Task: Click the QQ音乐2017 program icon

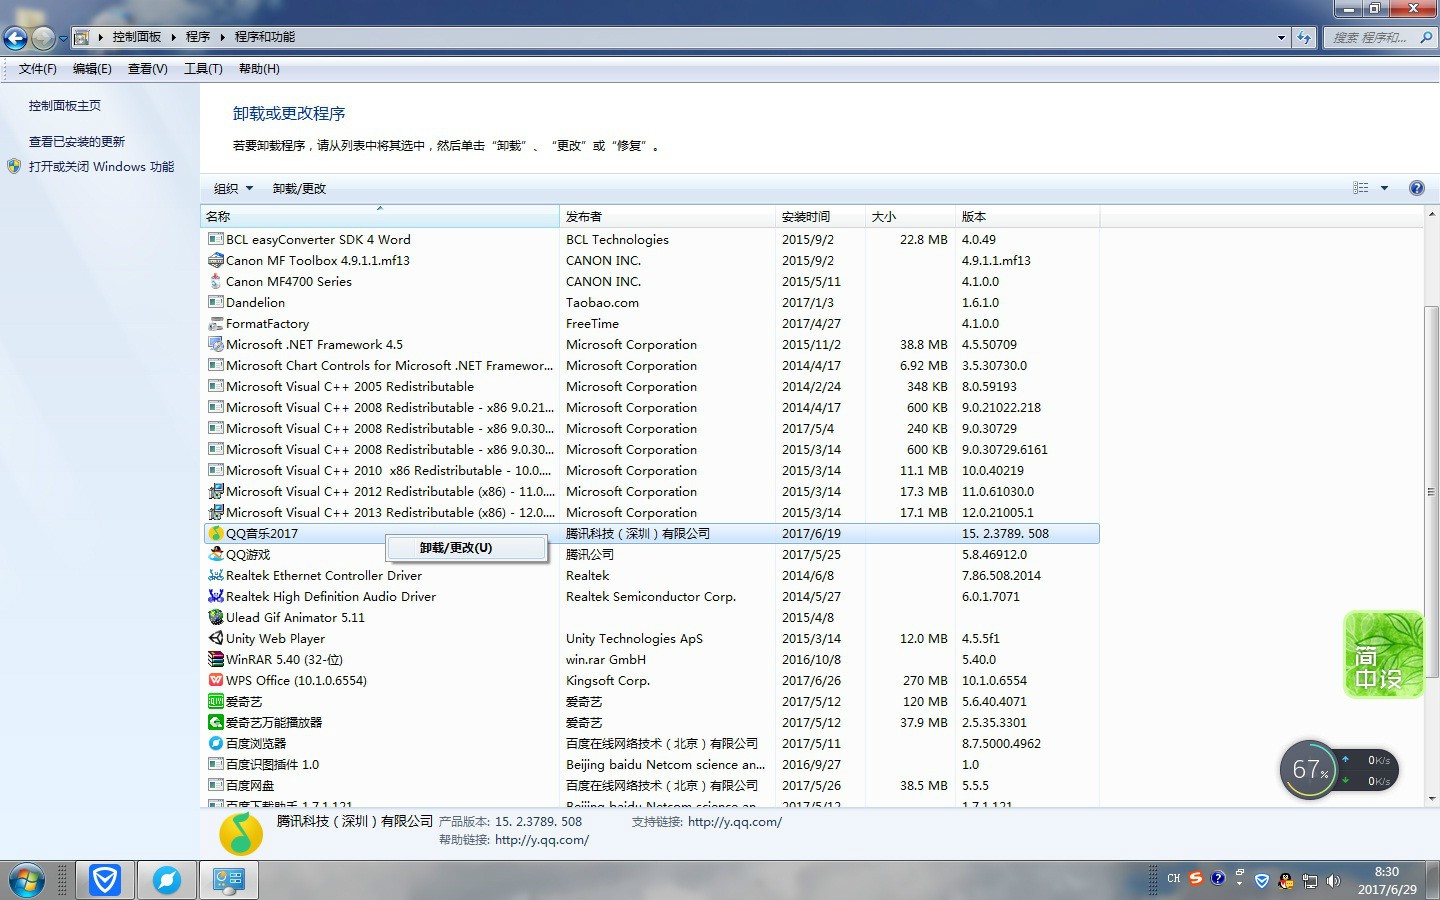Action: [x=215, y=534]
